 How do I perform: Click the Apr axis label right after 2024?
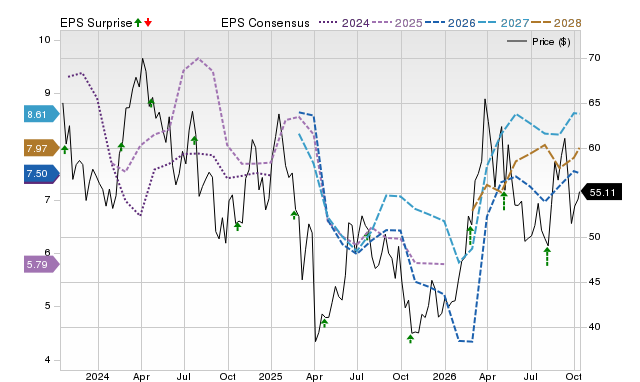(x=141, y=376)
